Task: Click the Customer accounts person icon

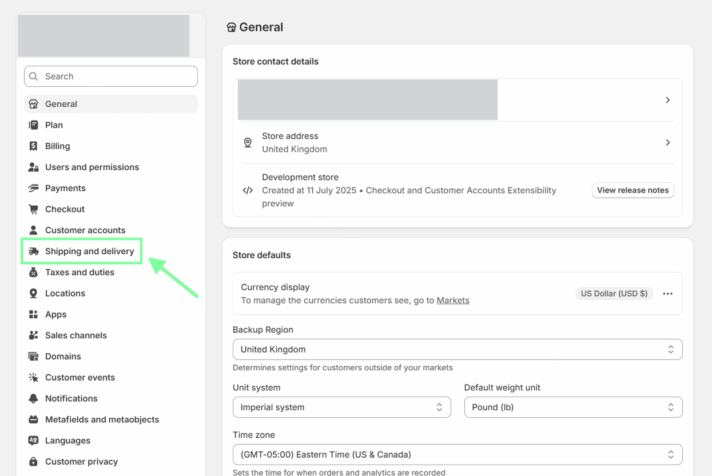Action: click(33, 230)
